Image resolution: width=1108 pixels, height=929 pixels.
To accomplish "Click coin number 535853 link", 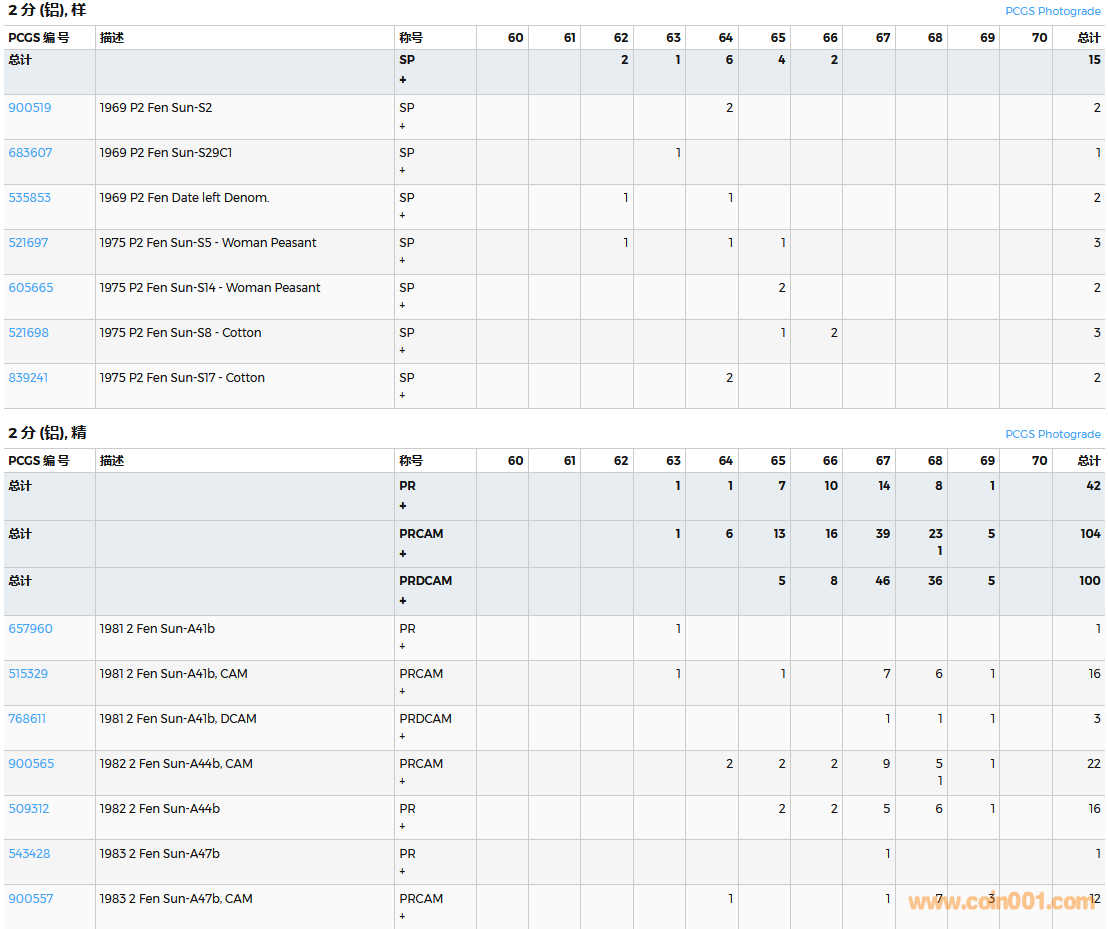I will (x=30, y=198).
